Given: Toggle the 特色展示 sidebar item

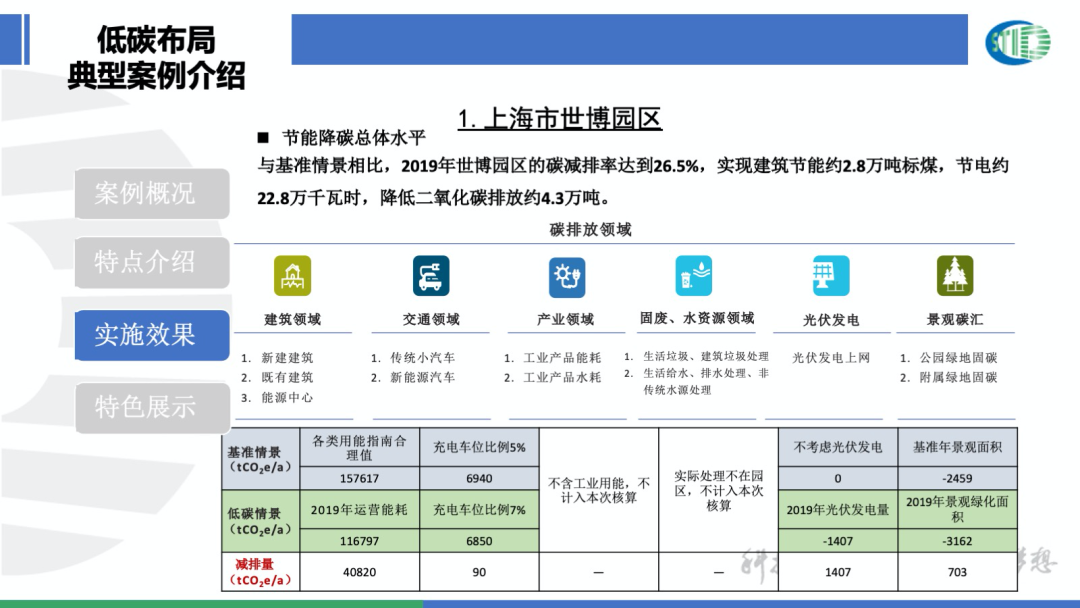Looking at the screenshot, I should coord(151,408).
